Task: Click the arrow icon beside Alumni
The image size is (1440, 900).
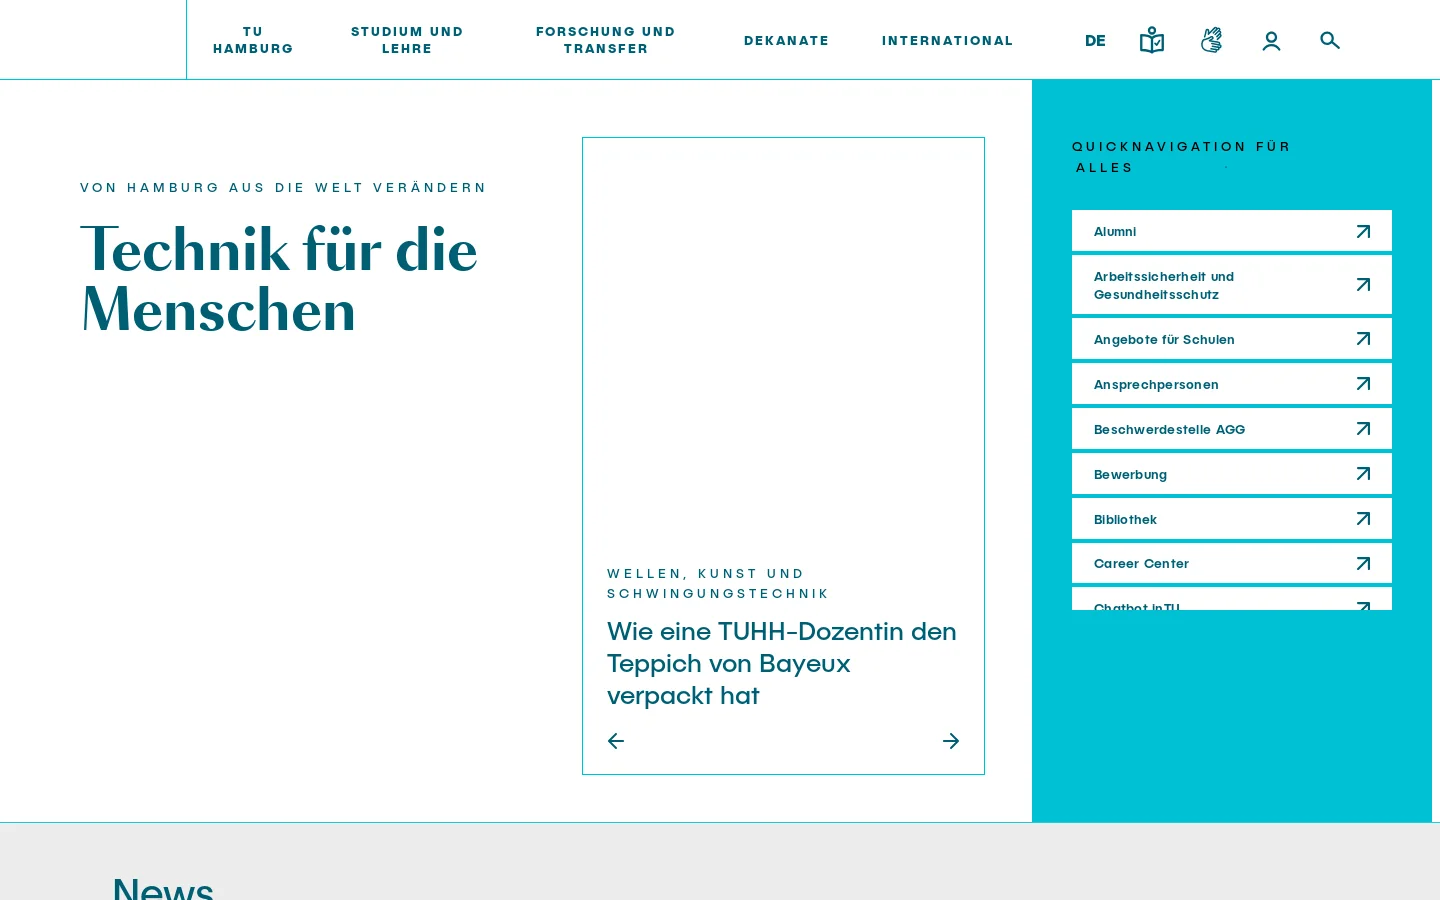Action: click(x=1363, y=232)
